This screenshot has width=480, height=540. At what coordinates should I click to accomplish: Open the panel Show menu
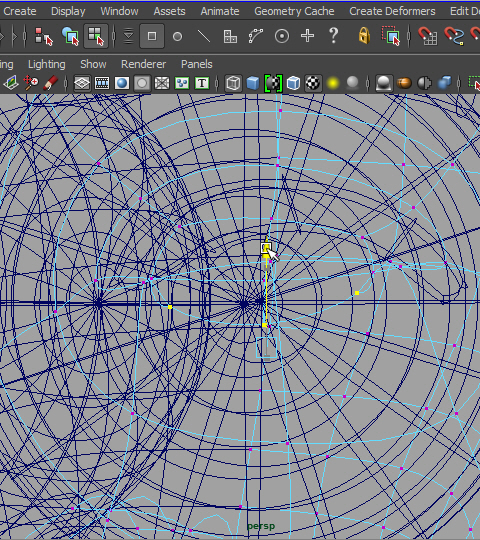pyautogui.click(x=93, y=64)
